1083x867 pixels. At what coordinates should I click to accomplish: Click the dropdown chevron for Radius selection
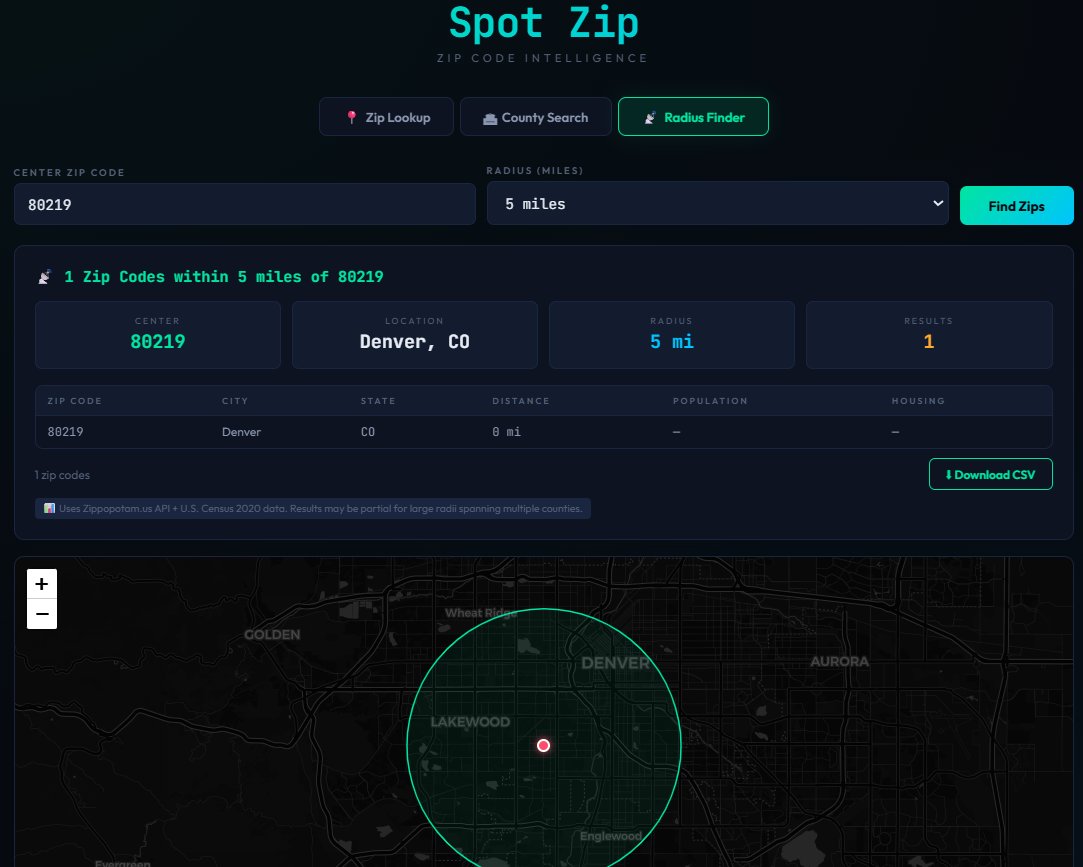pos(938,203)
